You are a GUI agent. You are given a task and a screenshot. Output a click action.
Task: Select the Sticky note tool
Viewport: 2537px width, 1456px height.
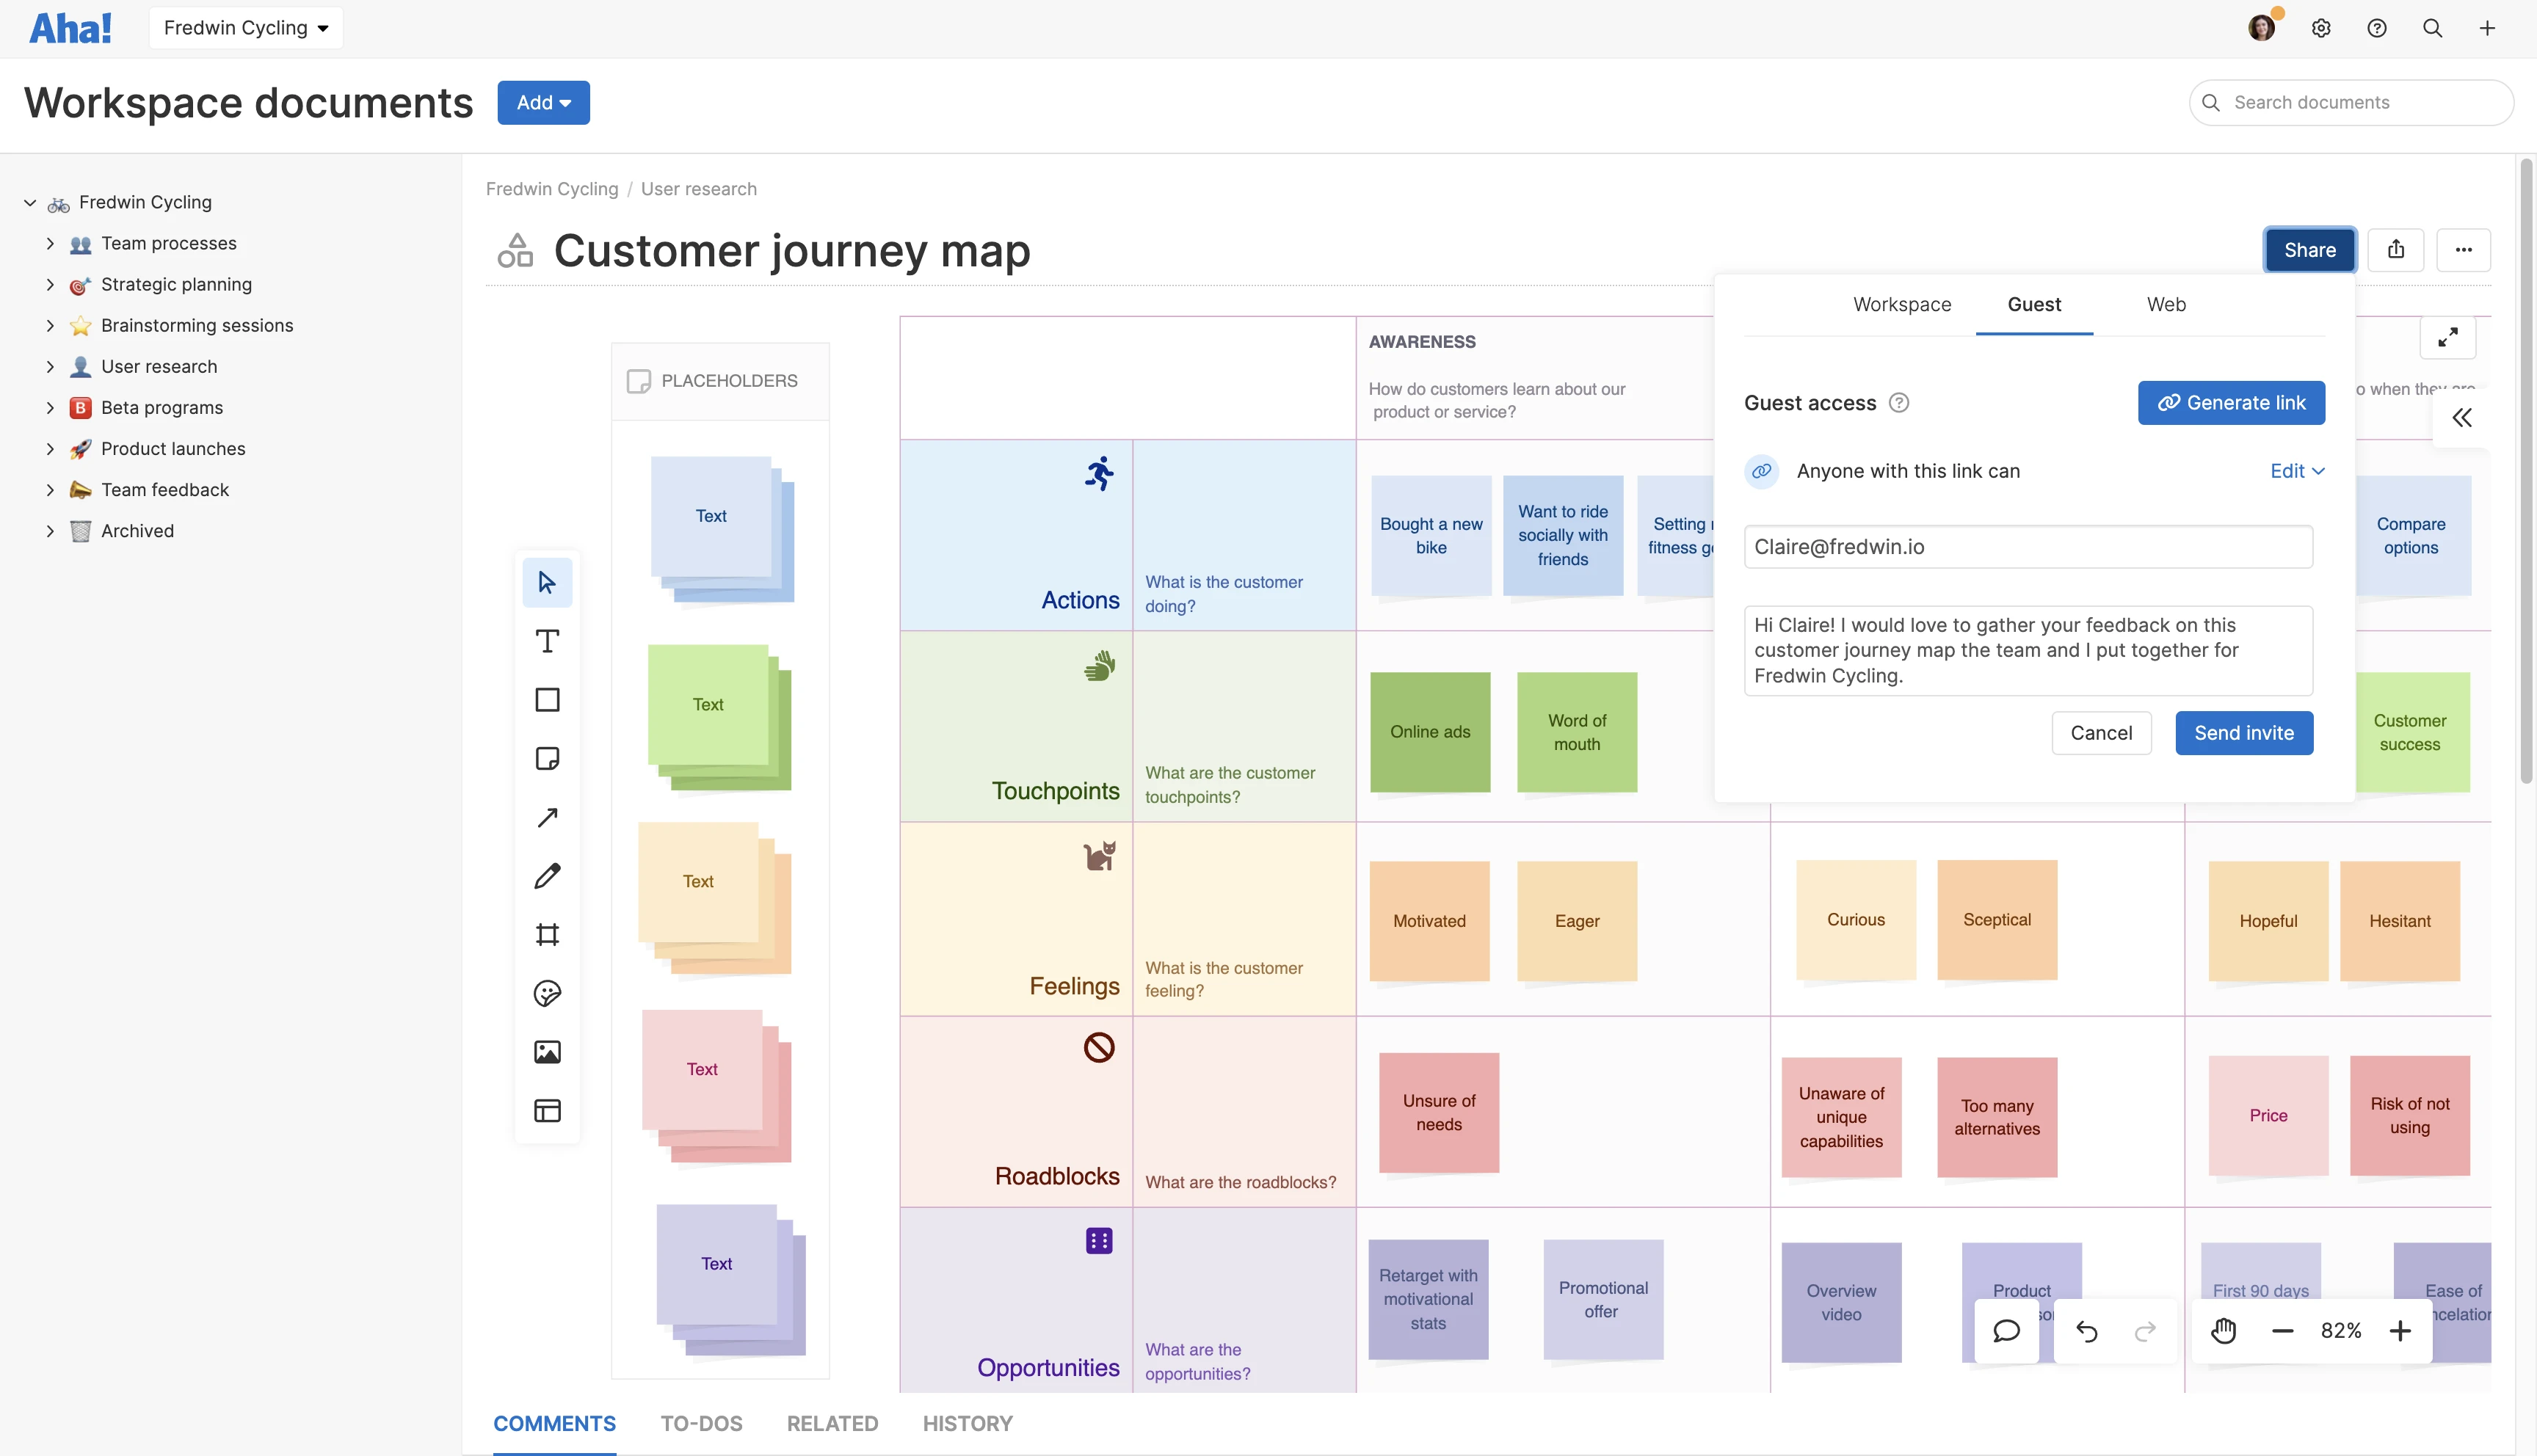click(x=547, y=759)
